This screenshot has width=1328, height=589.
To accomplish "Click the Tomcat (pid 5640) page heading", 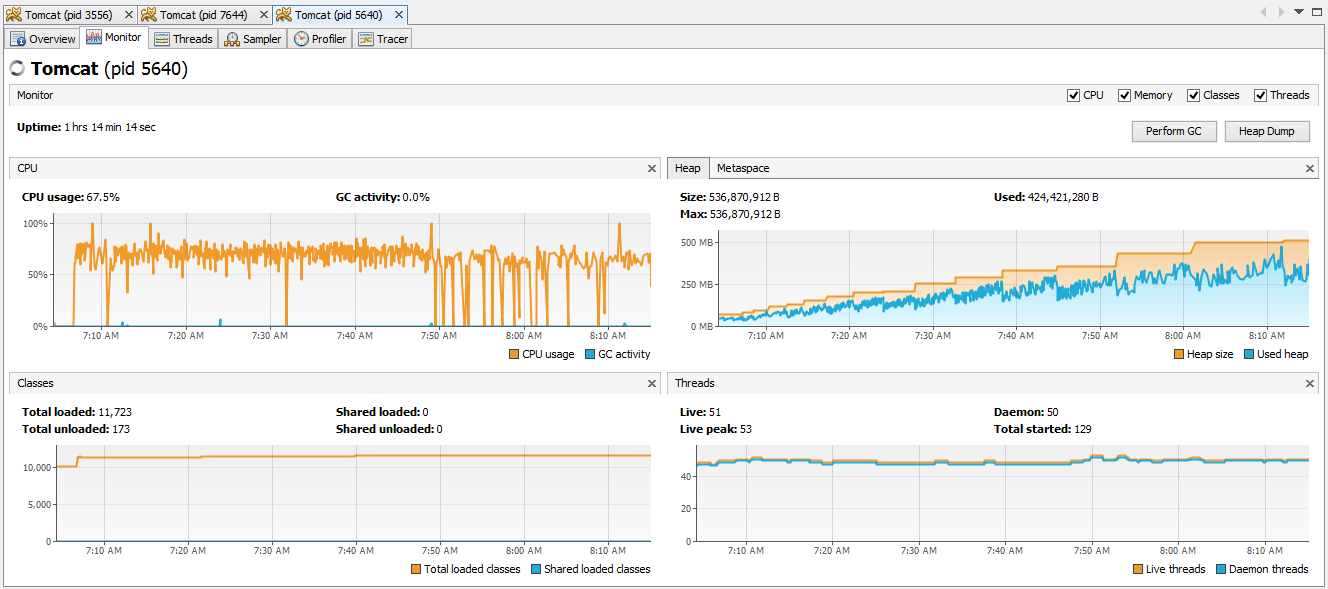I will [110, 69].
